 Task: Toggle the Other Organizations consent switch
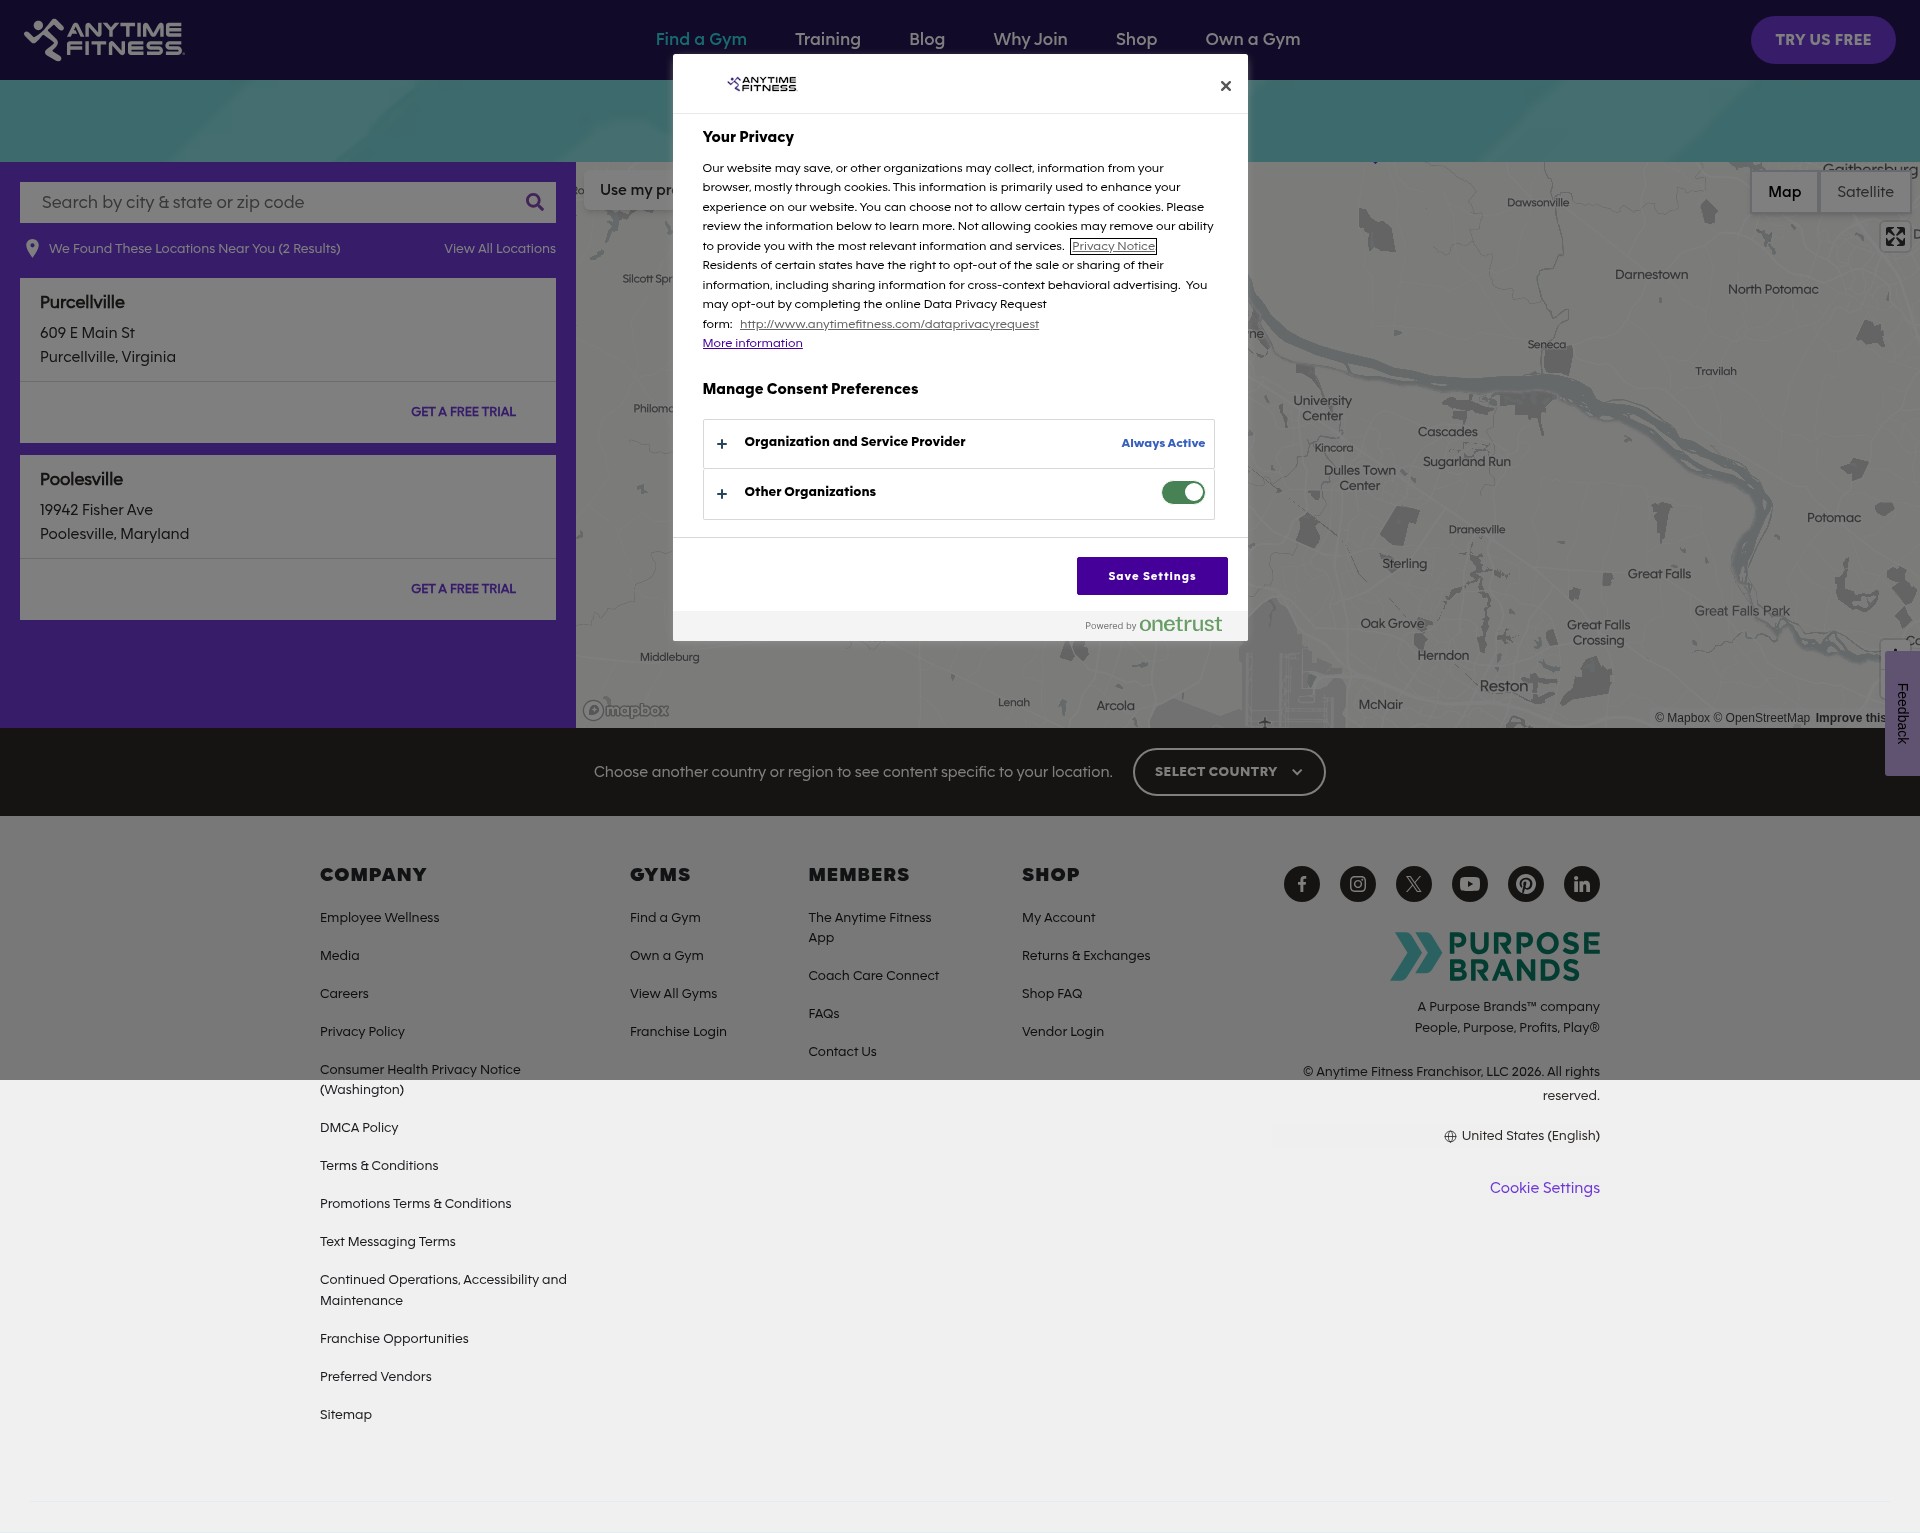pos(1183,492)
